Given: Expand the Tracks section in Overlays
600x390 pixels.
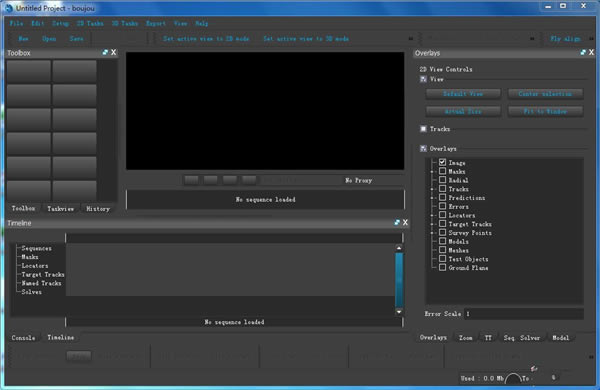Looking at the screenshot, I should pyautogui.click(x=423, y=129).
